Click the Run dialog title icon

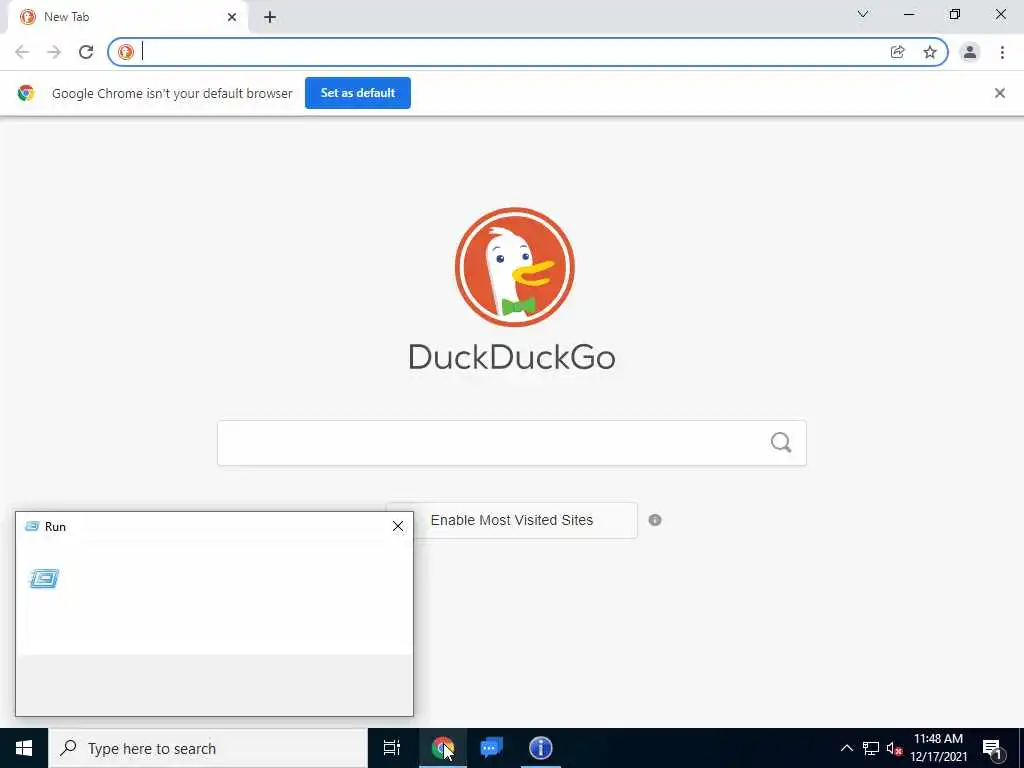click(32, 526)
